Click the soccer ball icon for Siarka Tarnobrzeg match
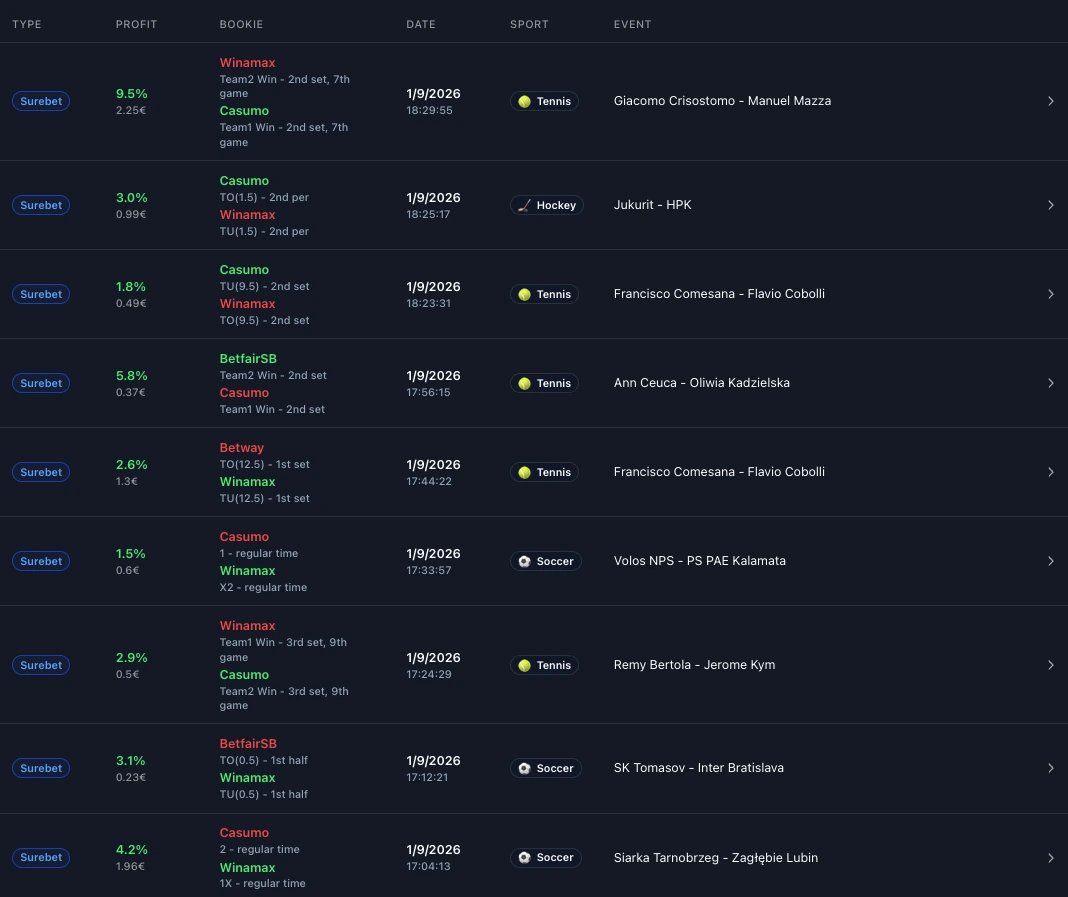The image size is (1068, 897). coord(524,857)
